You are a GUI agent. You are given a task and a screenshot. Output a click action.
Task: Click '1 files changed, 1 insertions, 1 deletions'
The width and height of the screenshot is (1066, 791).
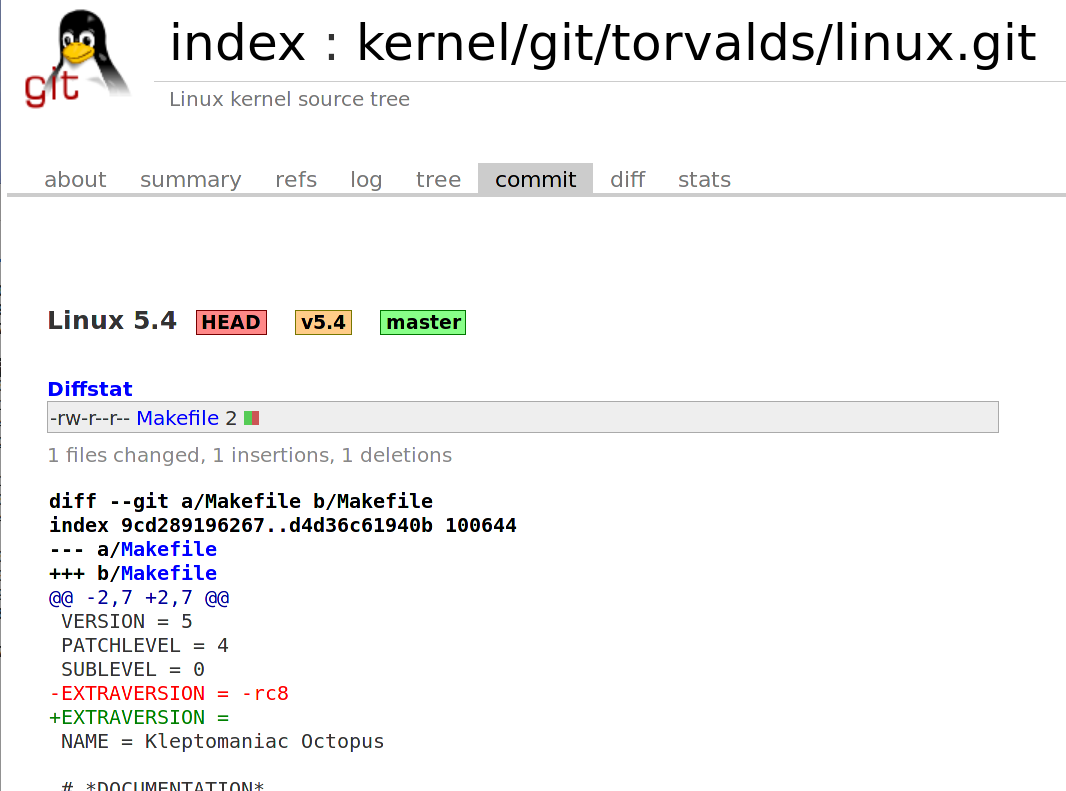tap(250, 455)
